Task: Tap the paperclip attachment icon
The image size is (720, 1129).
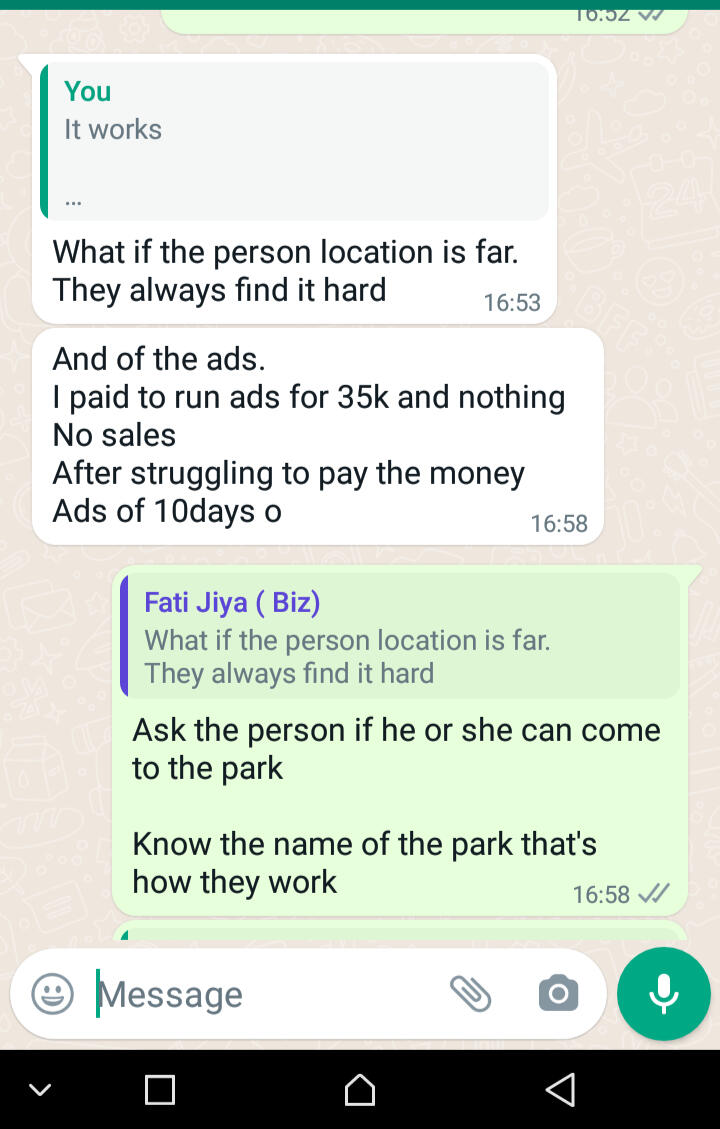Action: coord(470,993)
